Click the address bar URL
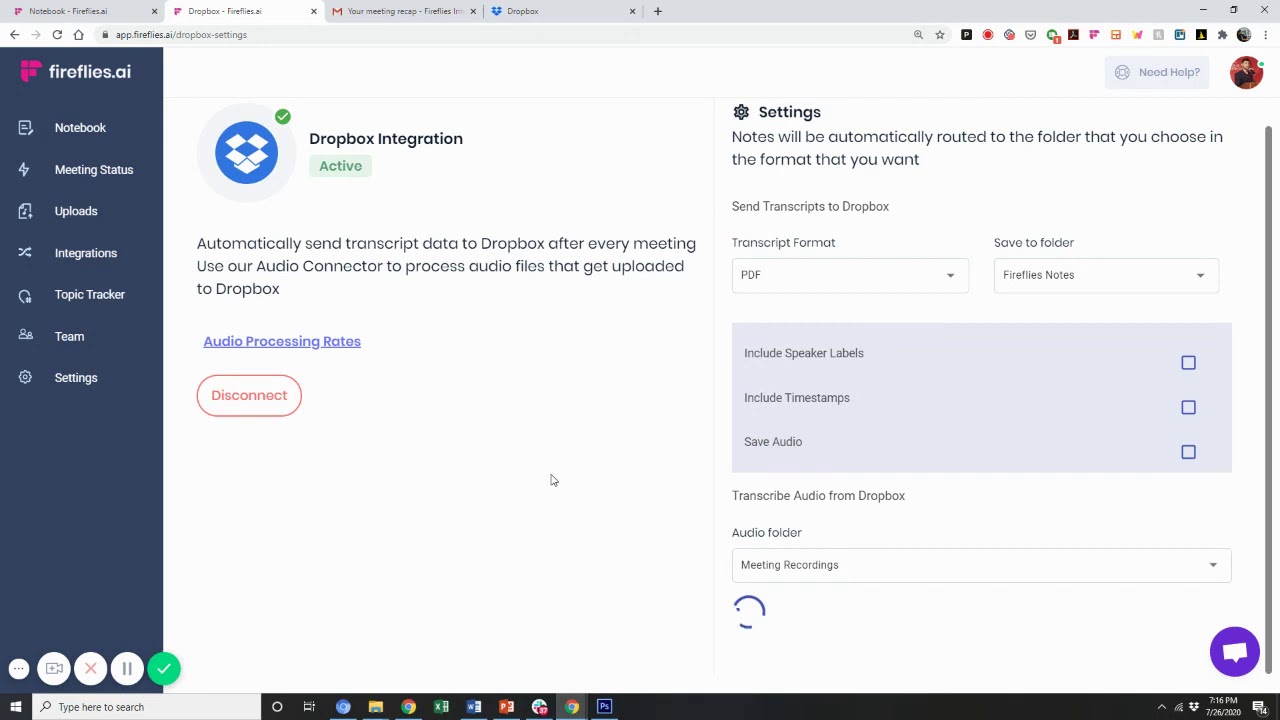The height and width of the screenshot is (720, 1280). click(181, 35)
